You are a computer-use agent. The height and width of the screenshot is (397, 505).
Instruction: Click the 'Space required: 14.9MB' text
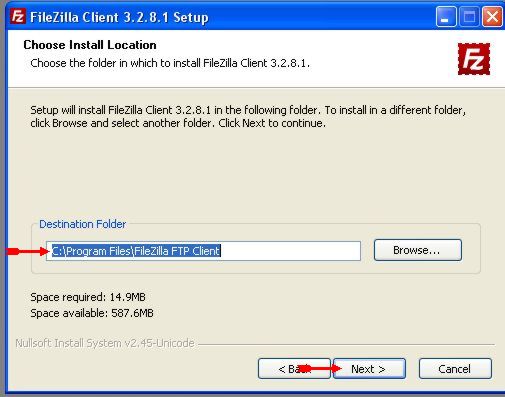point(88,297)
